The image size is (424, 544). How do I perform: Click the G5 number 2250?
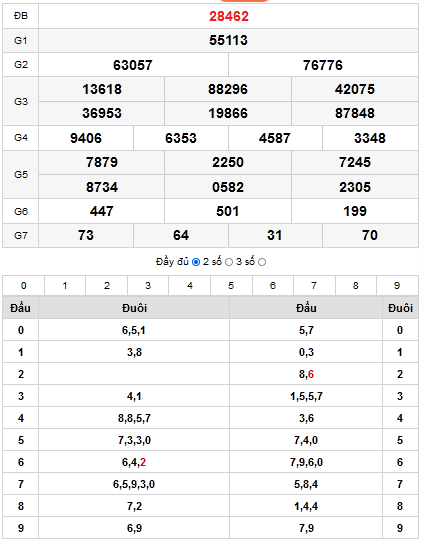228,162
